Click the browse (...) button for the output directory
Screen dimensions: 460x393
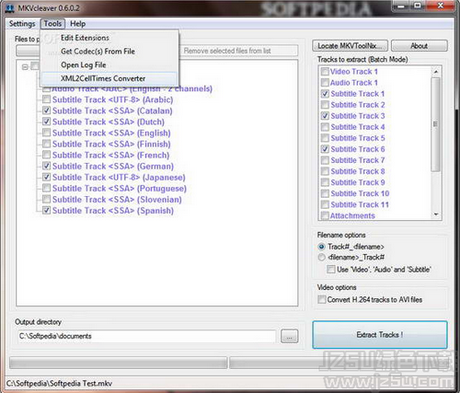pos(289,336)
